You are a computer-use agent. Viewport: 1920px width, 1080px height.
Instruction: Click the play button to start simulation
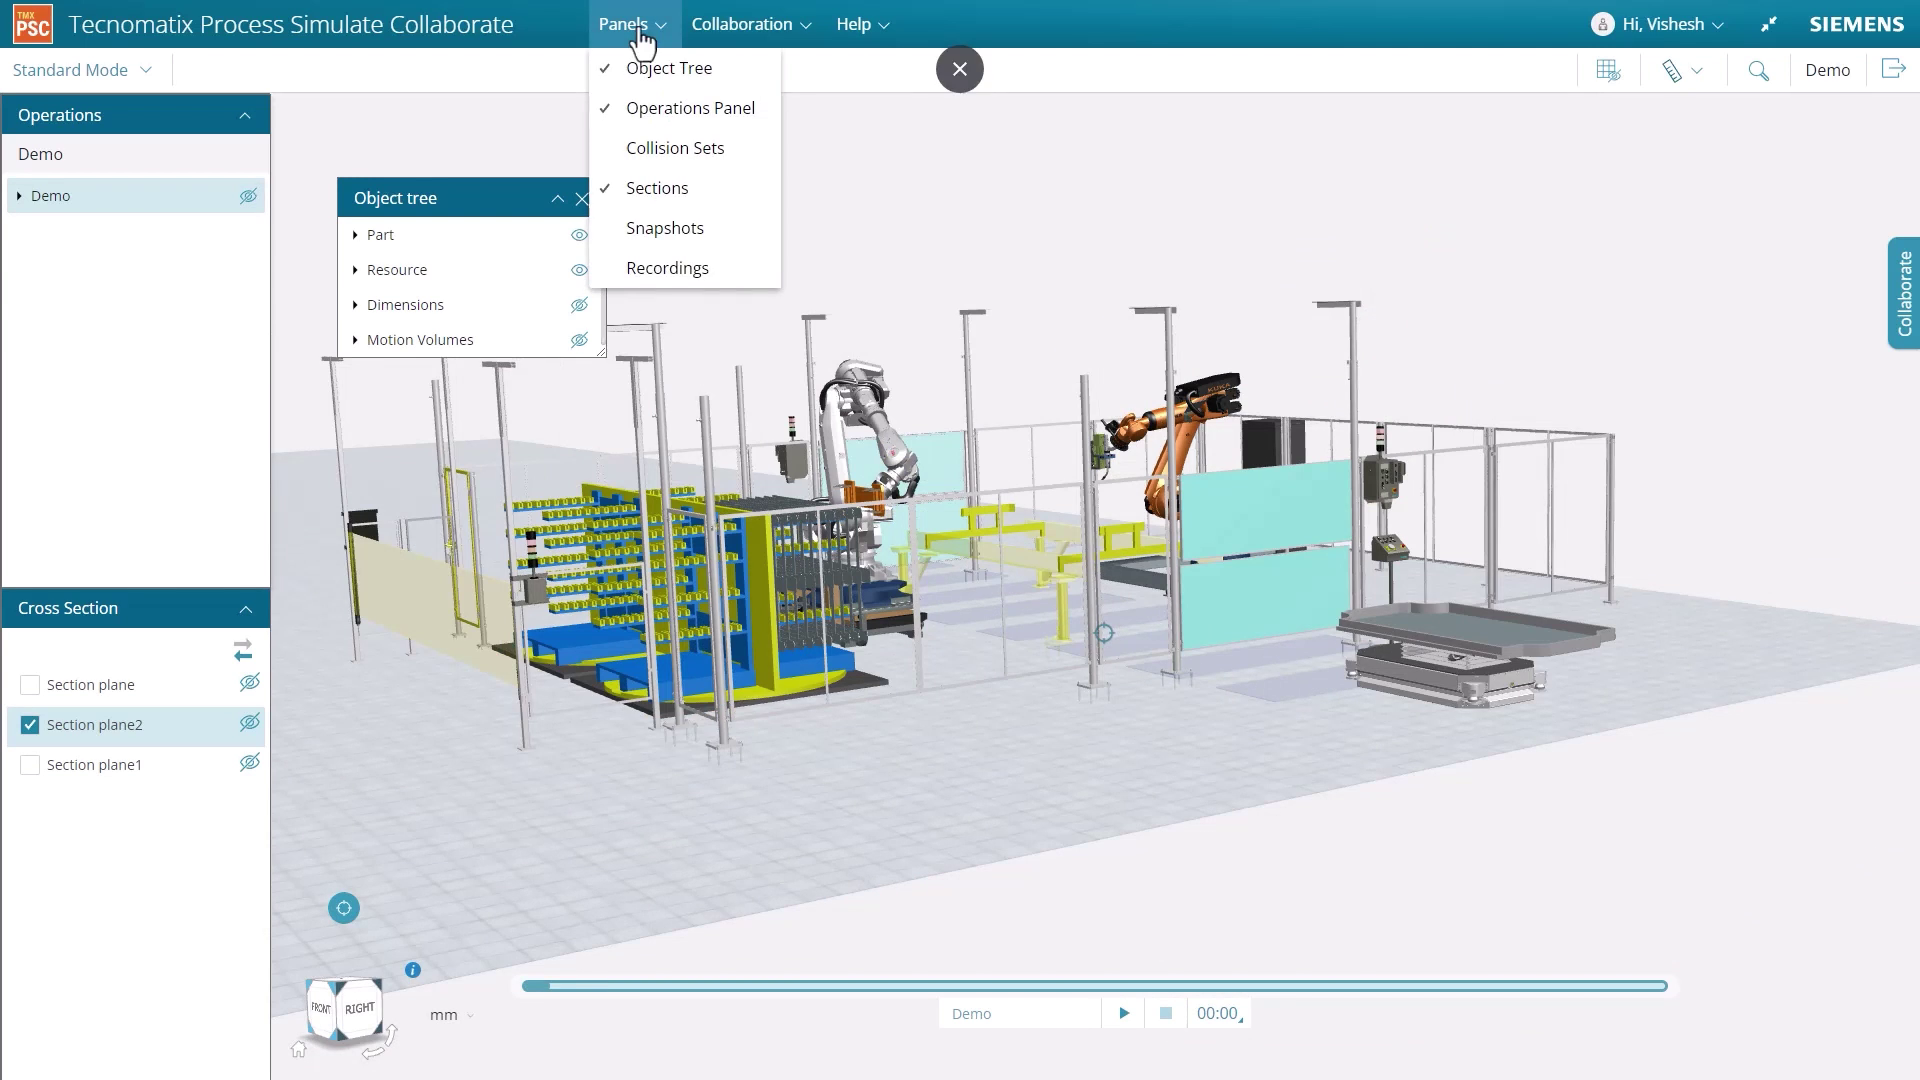[x=1123, y=1012]
